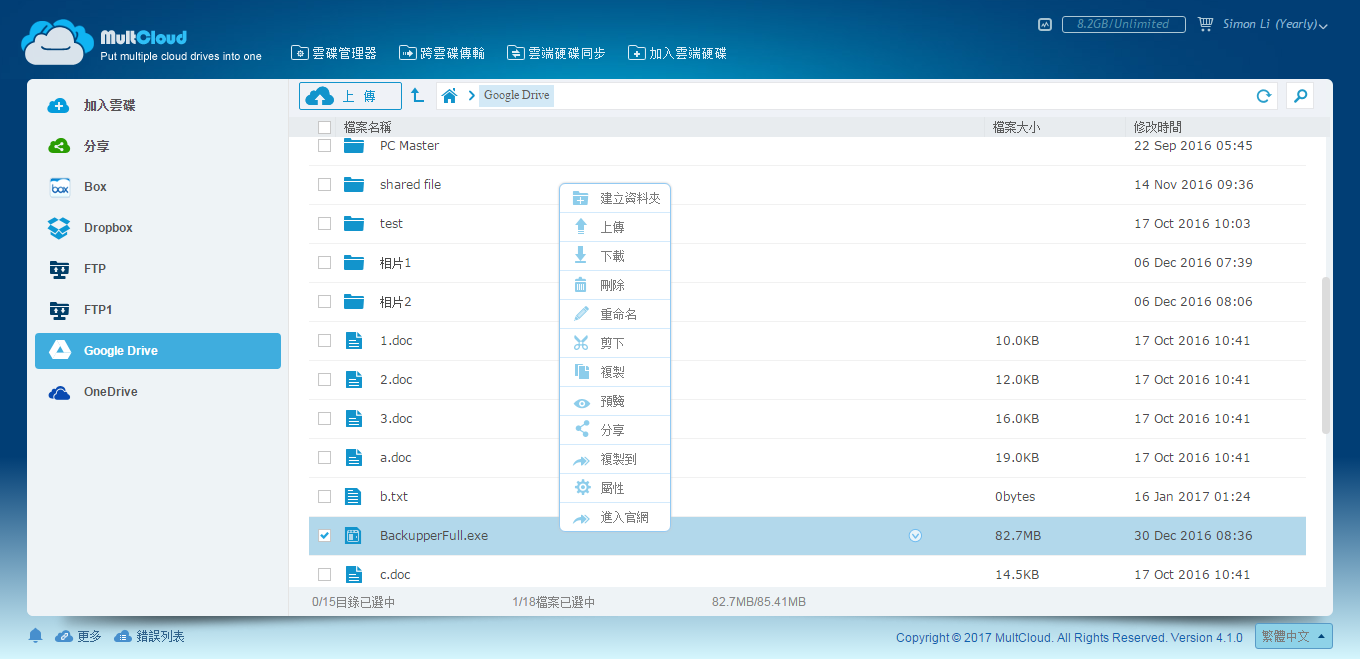
Task: Choose 重命名 in the context menu
Action: [618, 314]
